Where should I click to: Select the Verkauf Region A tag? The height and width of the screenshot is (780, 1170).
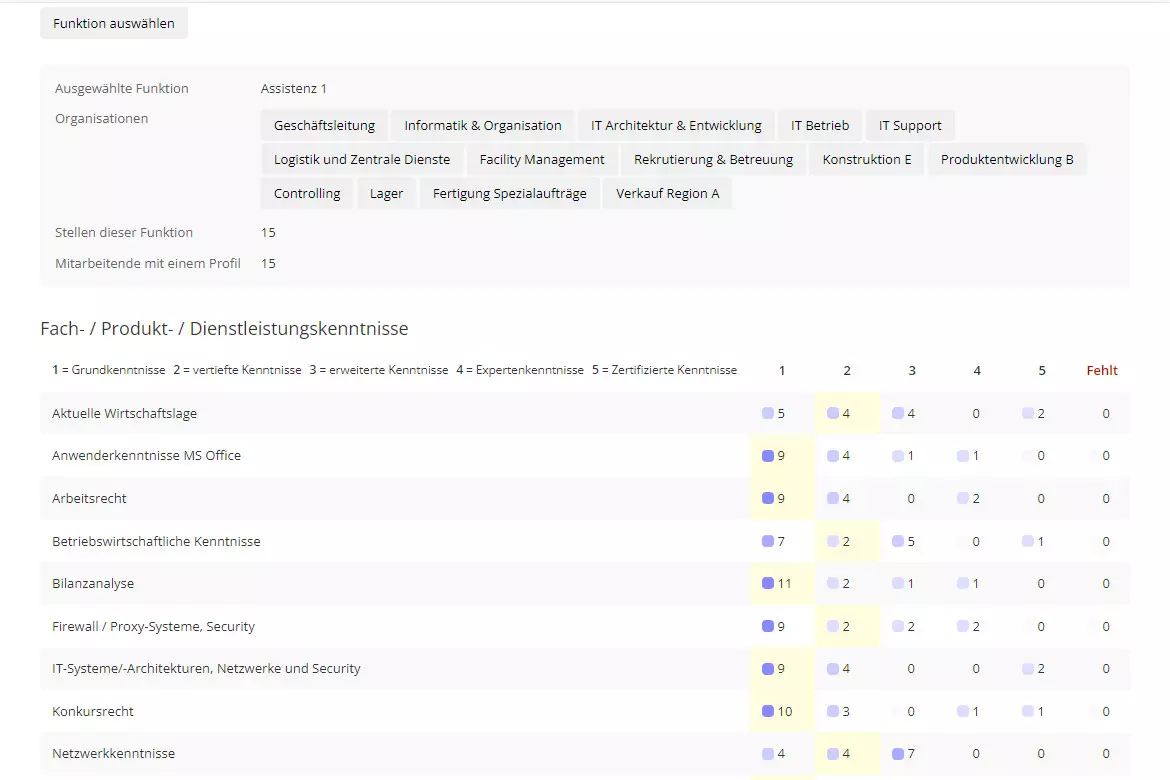667,194
